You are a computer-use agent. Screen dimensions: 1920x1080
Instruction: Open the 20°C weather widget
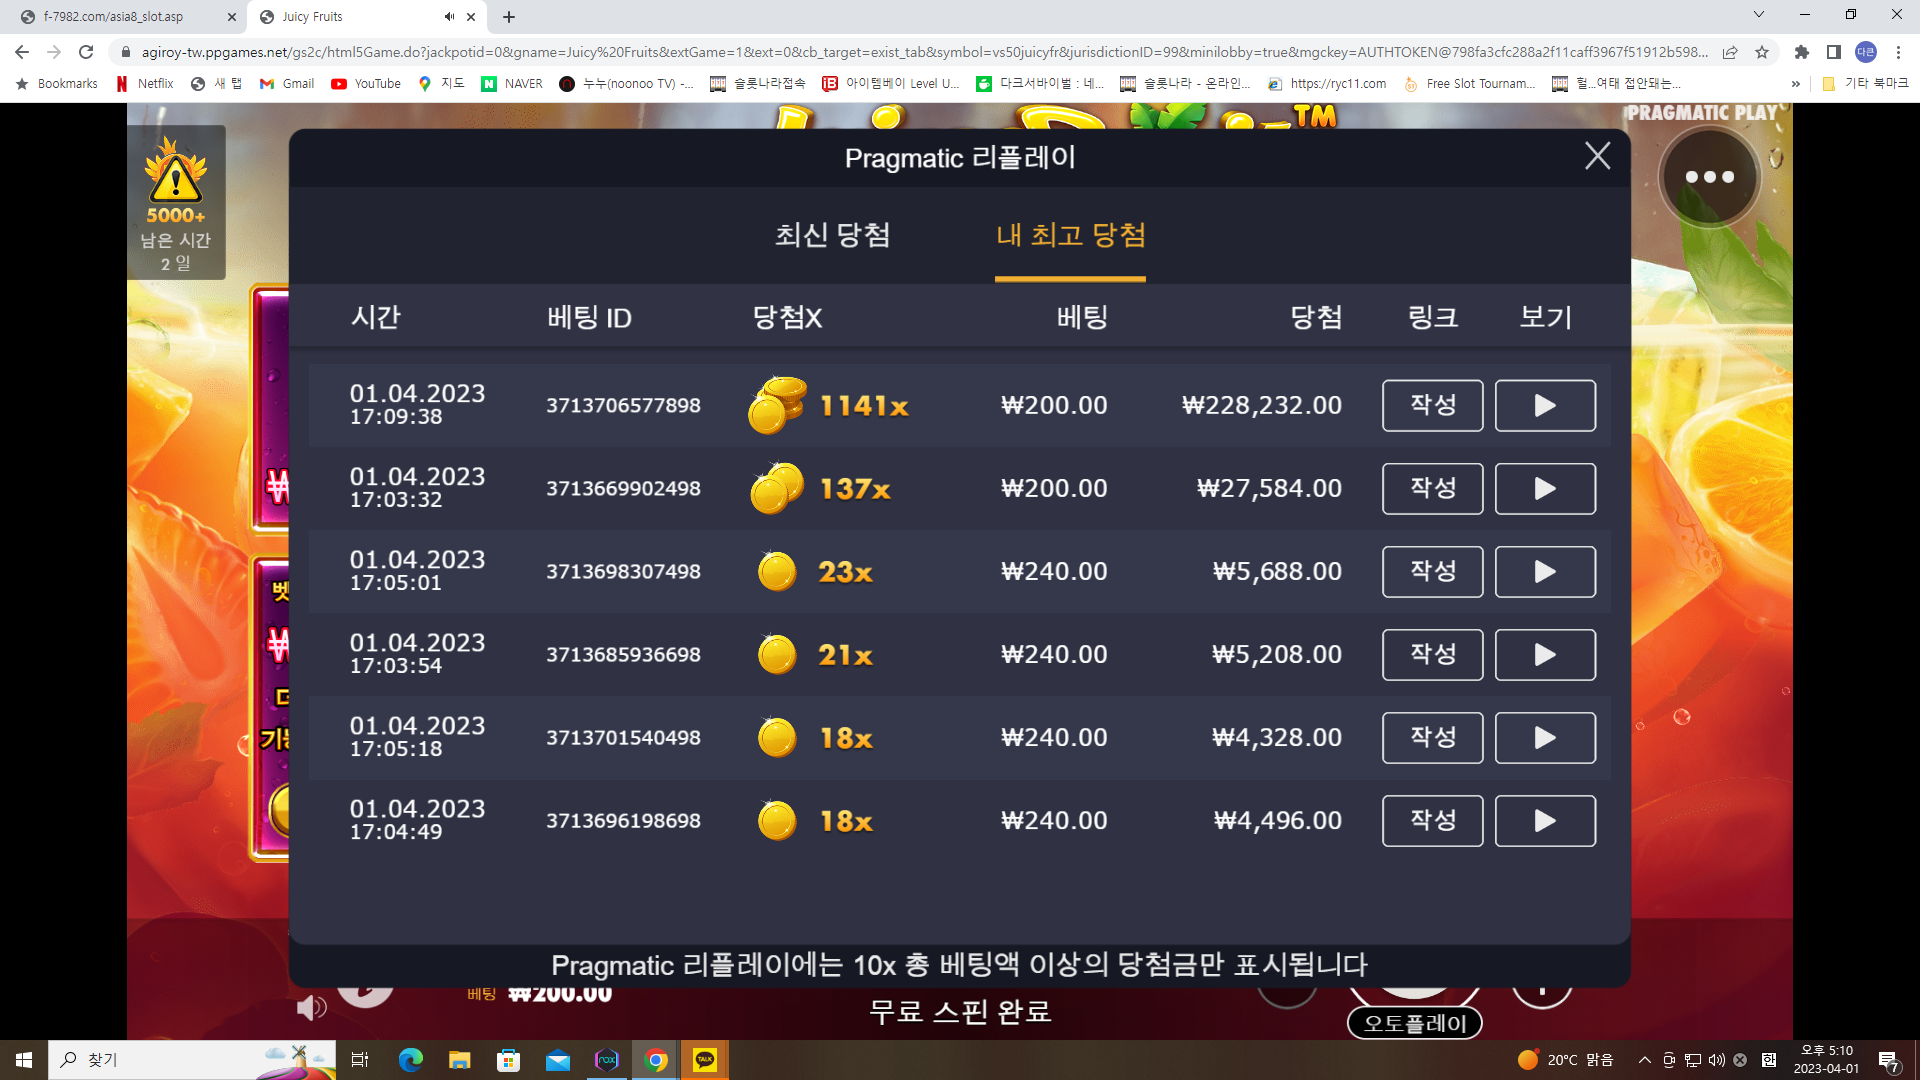click(1565, 1060)
